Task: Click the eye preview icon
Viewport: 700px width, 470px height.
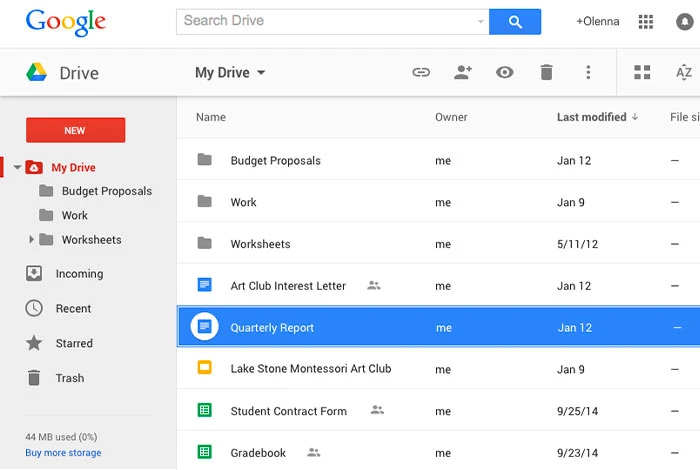Action: coord(505,72)
